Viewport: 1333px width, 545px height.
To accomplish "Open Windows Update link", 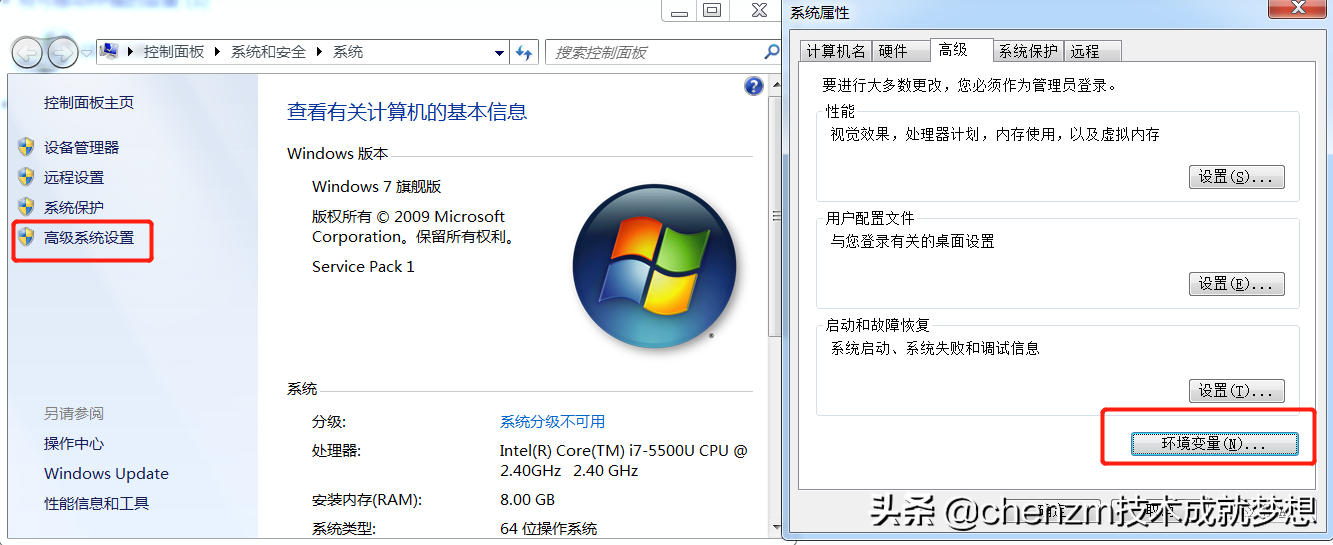I will pyautogui.click(x=106, y=473).
